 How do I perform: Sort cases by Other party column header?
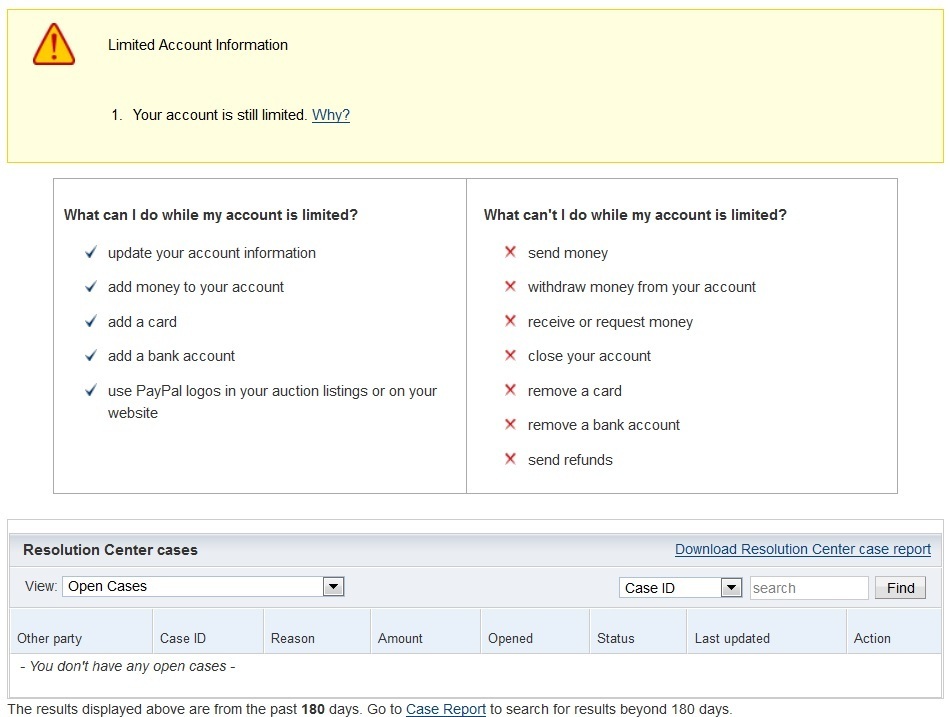click(50, 638)
